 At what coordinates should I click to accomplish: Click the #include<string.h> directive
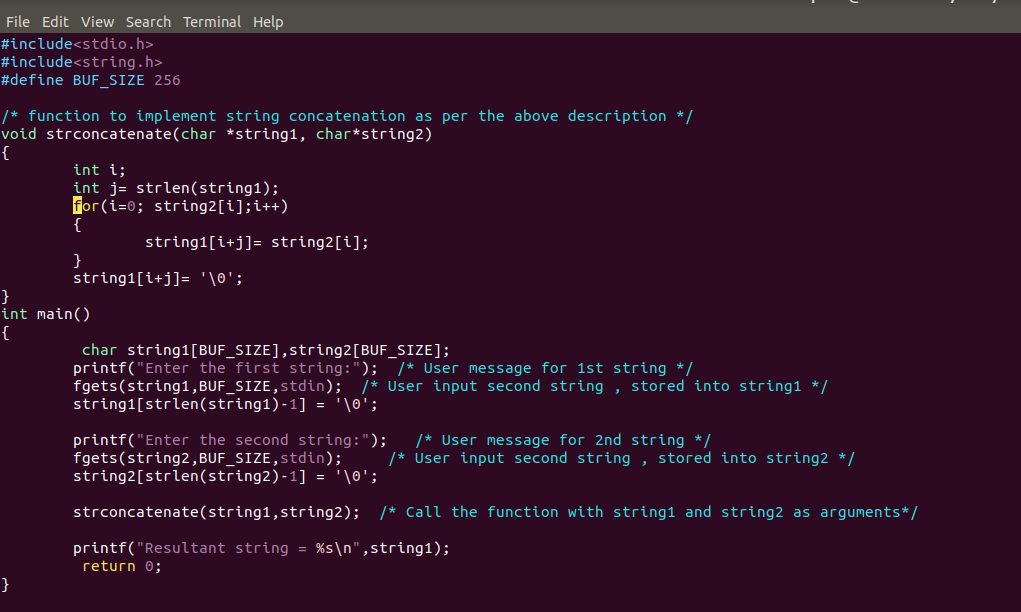(x=81, y=61)
